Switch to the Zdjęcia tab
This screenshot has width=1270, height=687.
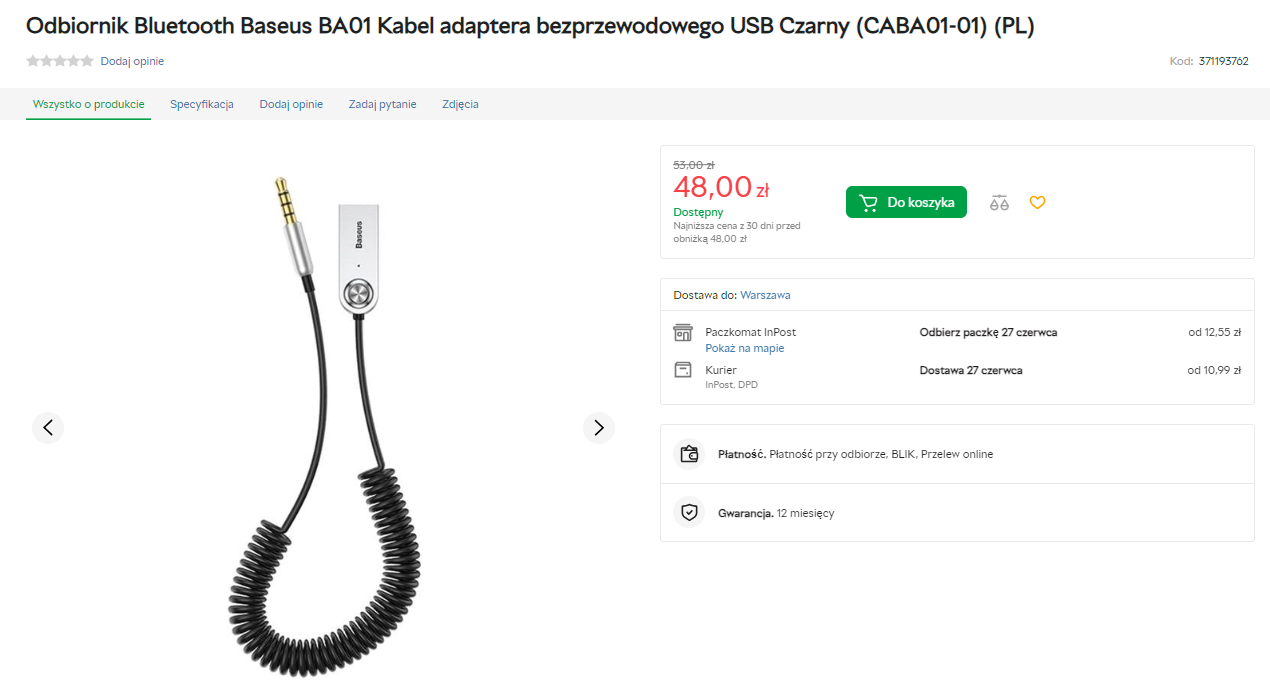pos(460,104)
